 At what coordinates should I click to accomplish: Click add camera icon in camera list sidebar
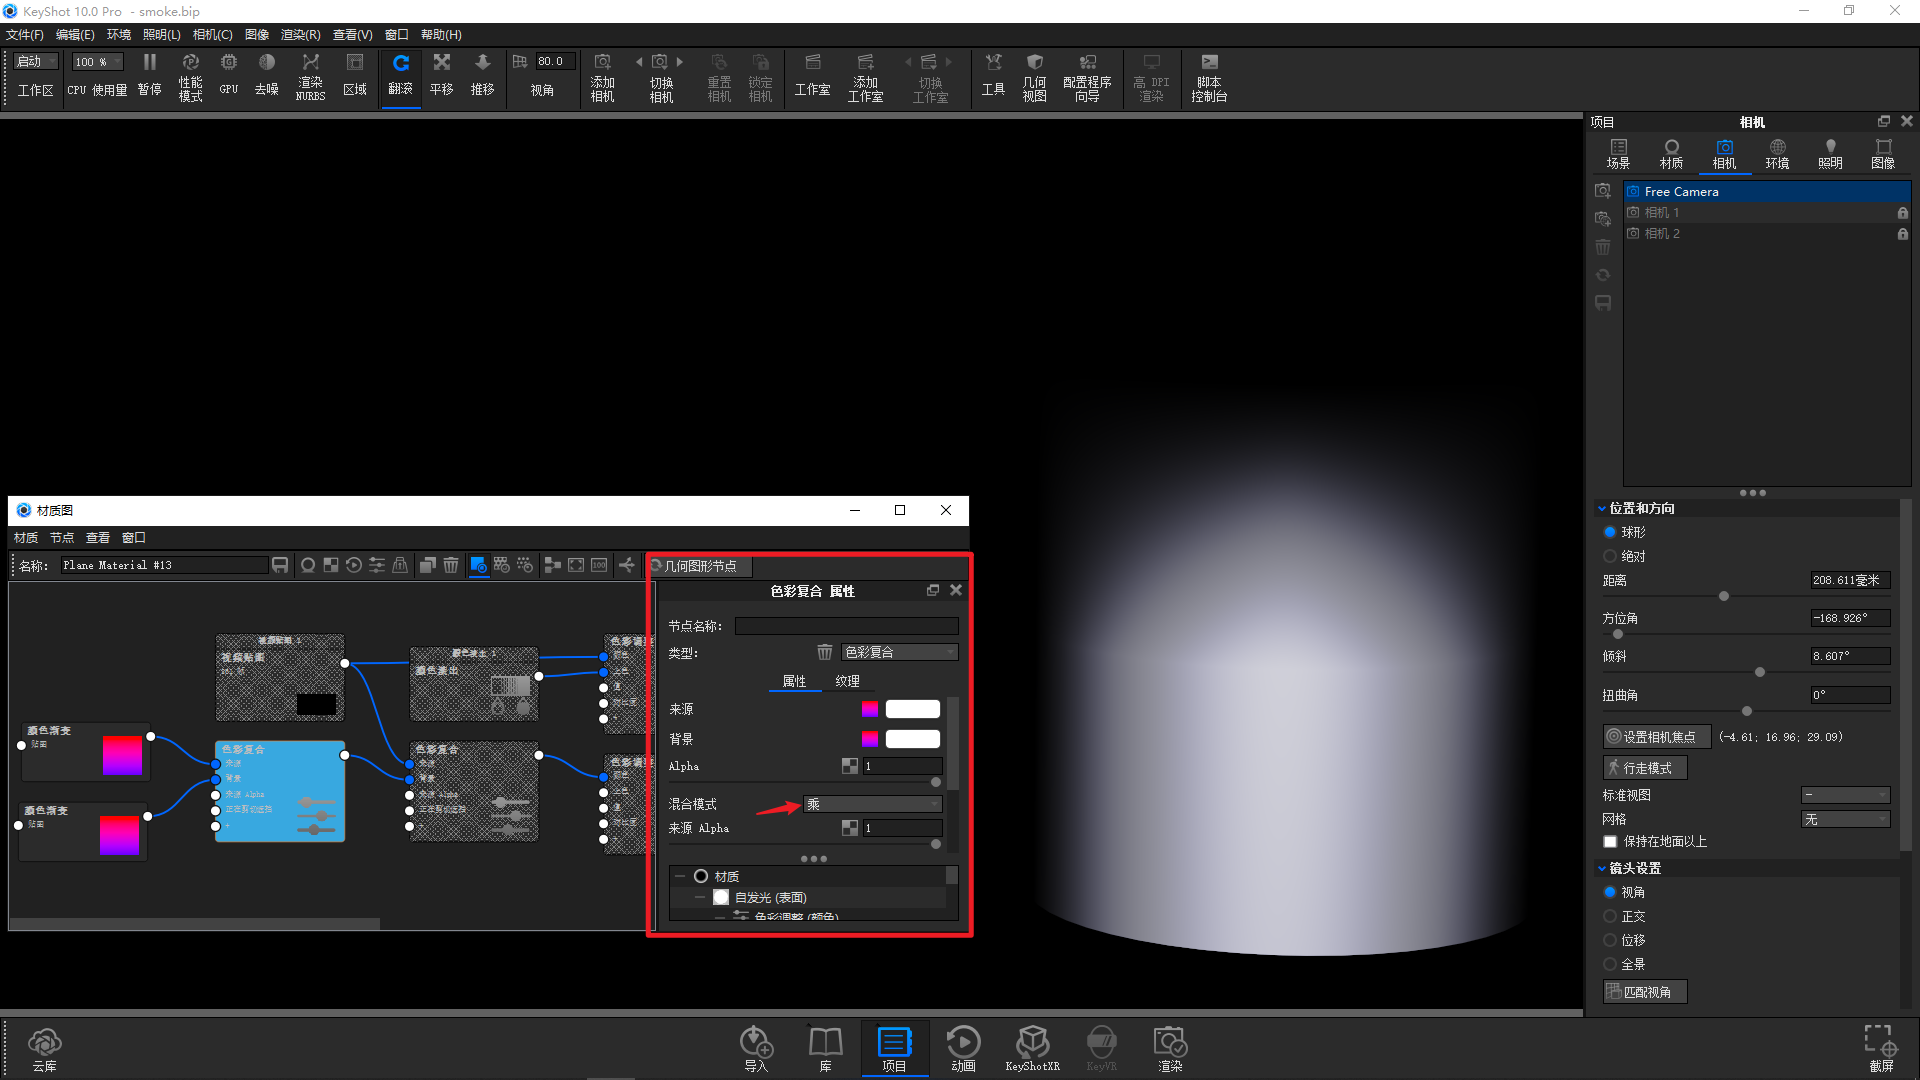point(1603,190)
